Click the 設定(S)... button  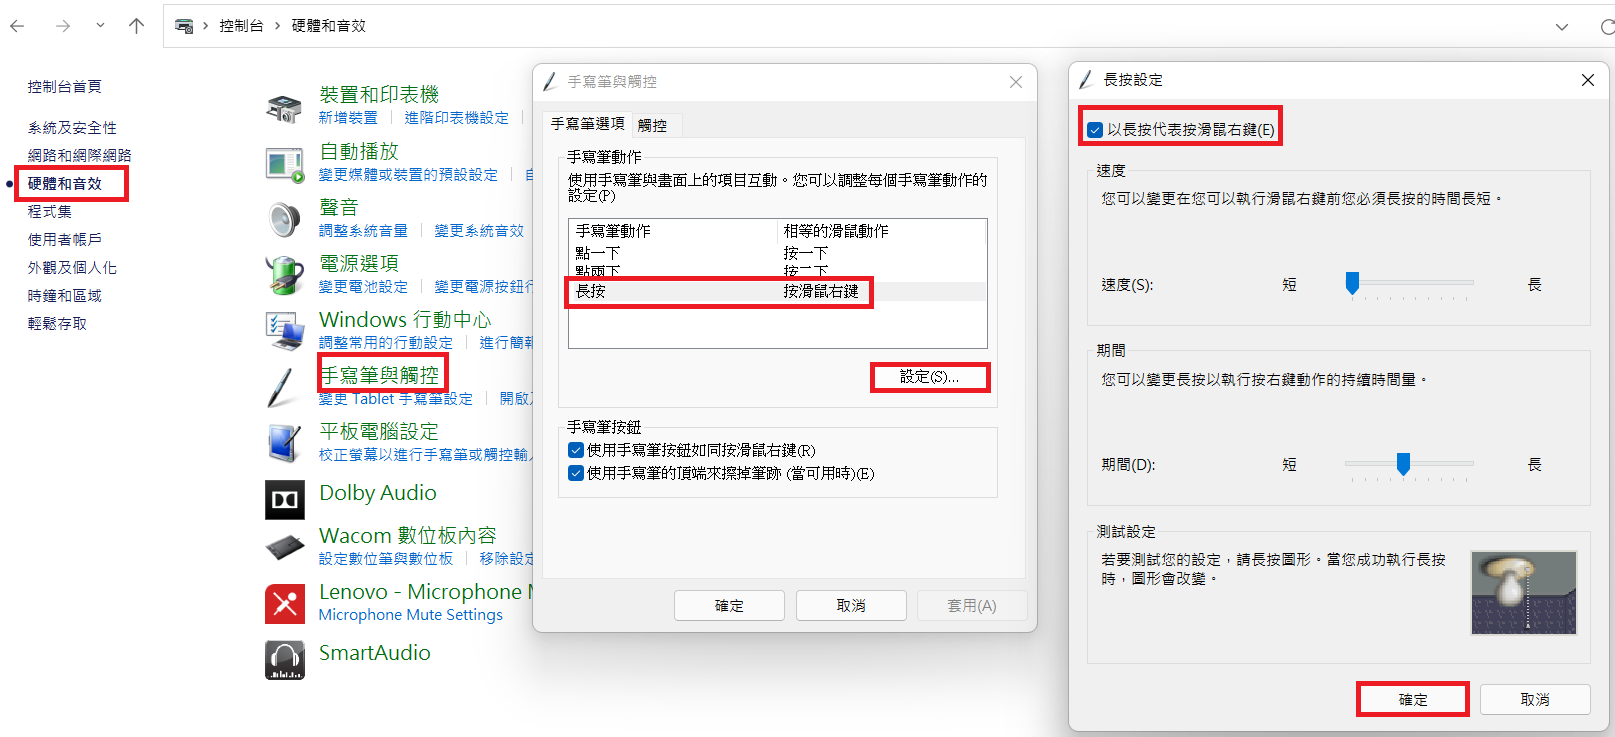coord(929,377)
